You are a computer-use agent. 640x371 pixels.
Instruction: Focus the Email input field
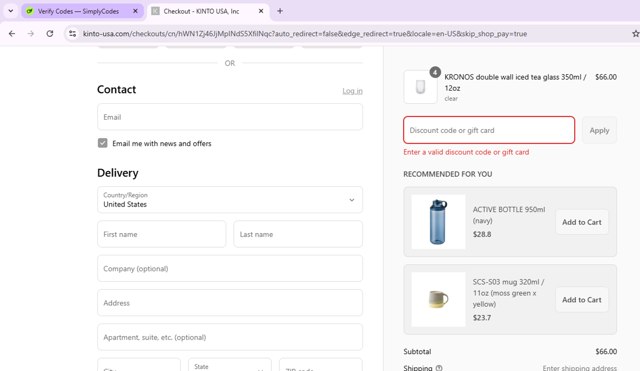pyautogui.click(x=230, y=117)
